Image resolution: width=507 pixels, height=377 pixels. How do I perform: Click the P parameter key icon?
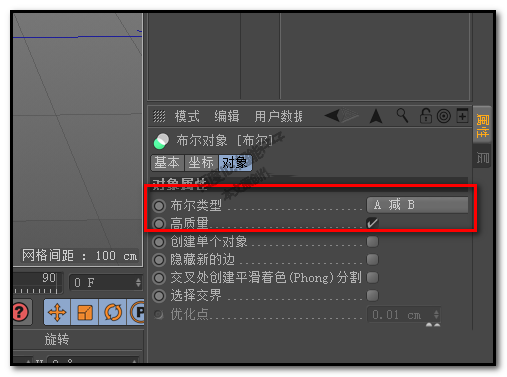point(136,312)
